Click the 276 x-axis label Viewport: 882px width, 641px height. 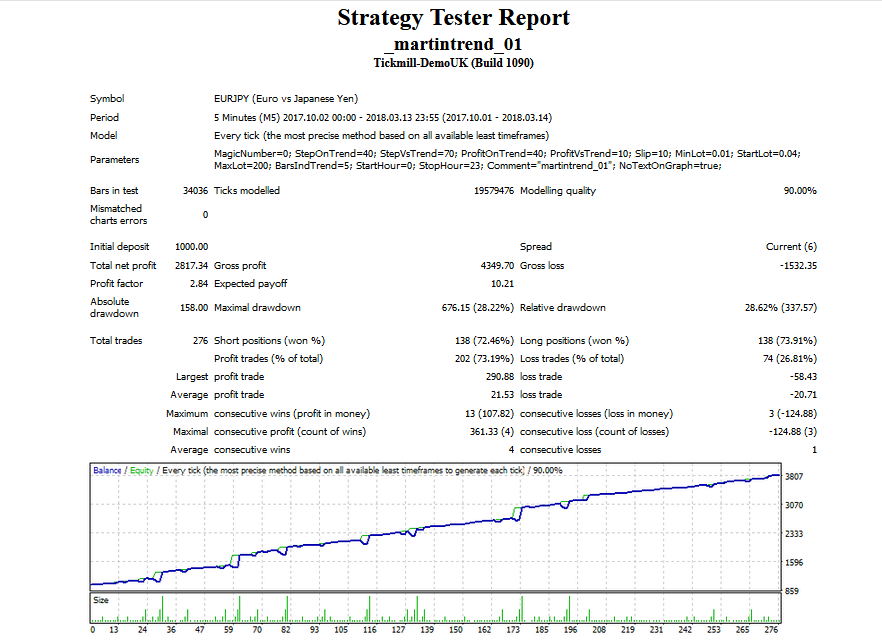(771, 630)
